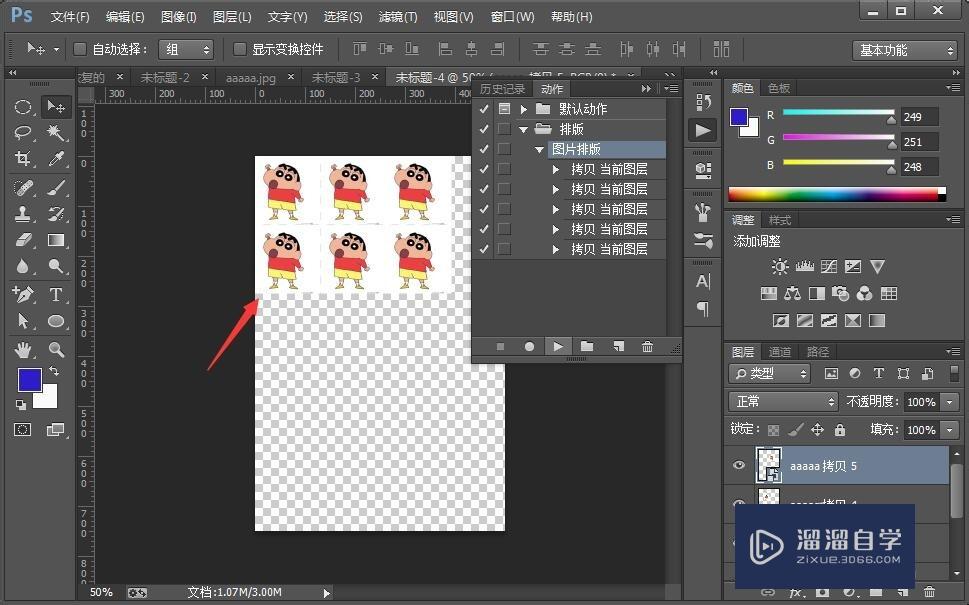Screen dimensions: 969x605
Task: Open layer filter 类型 dropdown
Action: [769, 373]
